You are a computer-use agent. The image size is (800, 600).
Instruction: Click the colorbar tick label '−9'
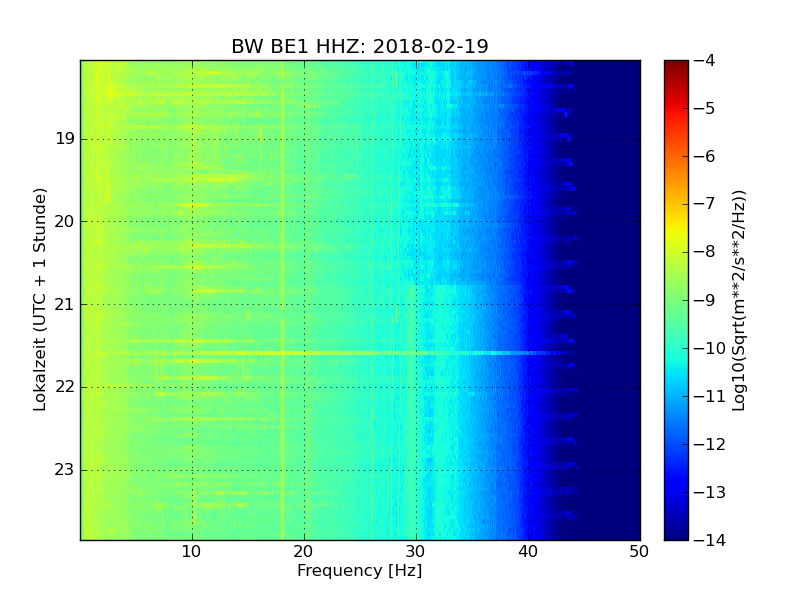(705, 300)
